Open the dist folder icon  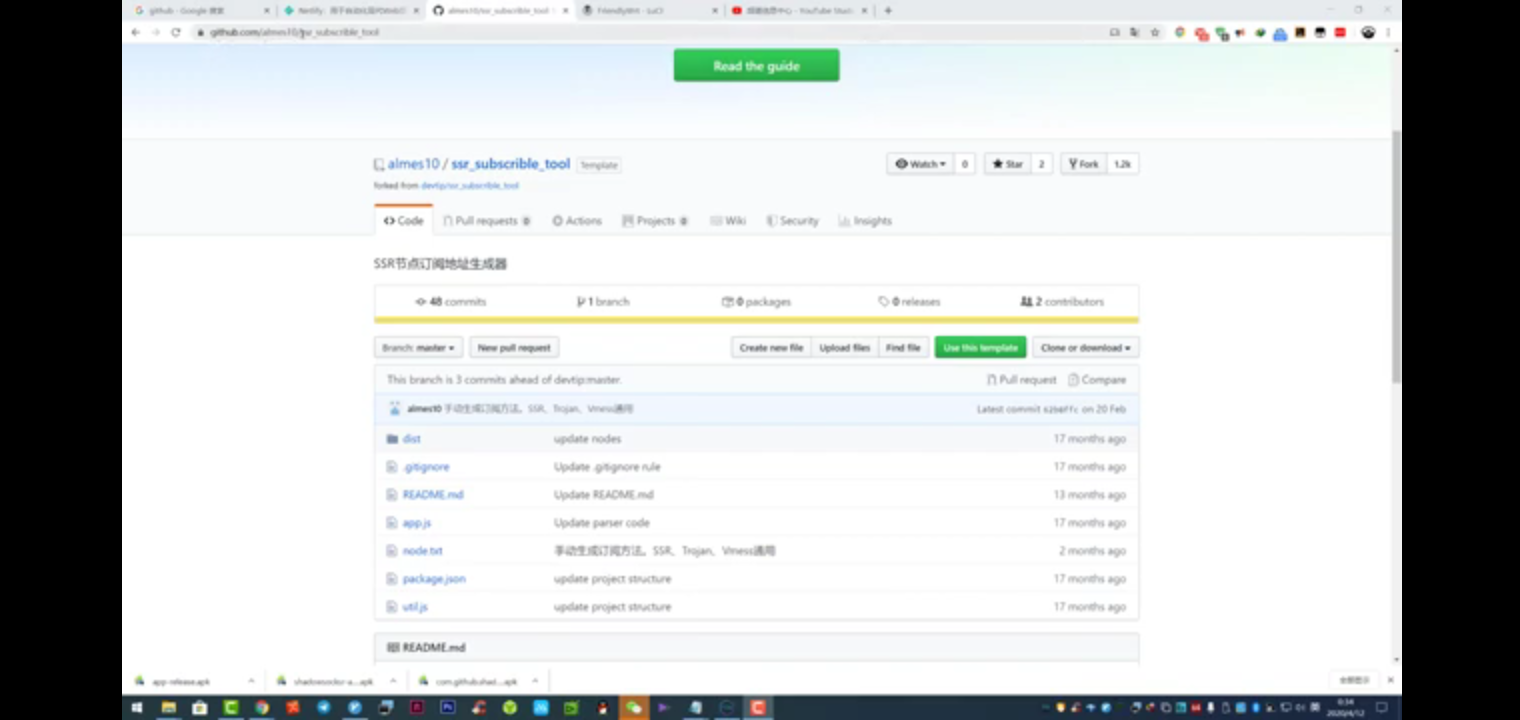coord(393,438)
